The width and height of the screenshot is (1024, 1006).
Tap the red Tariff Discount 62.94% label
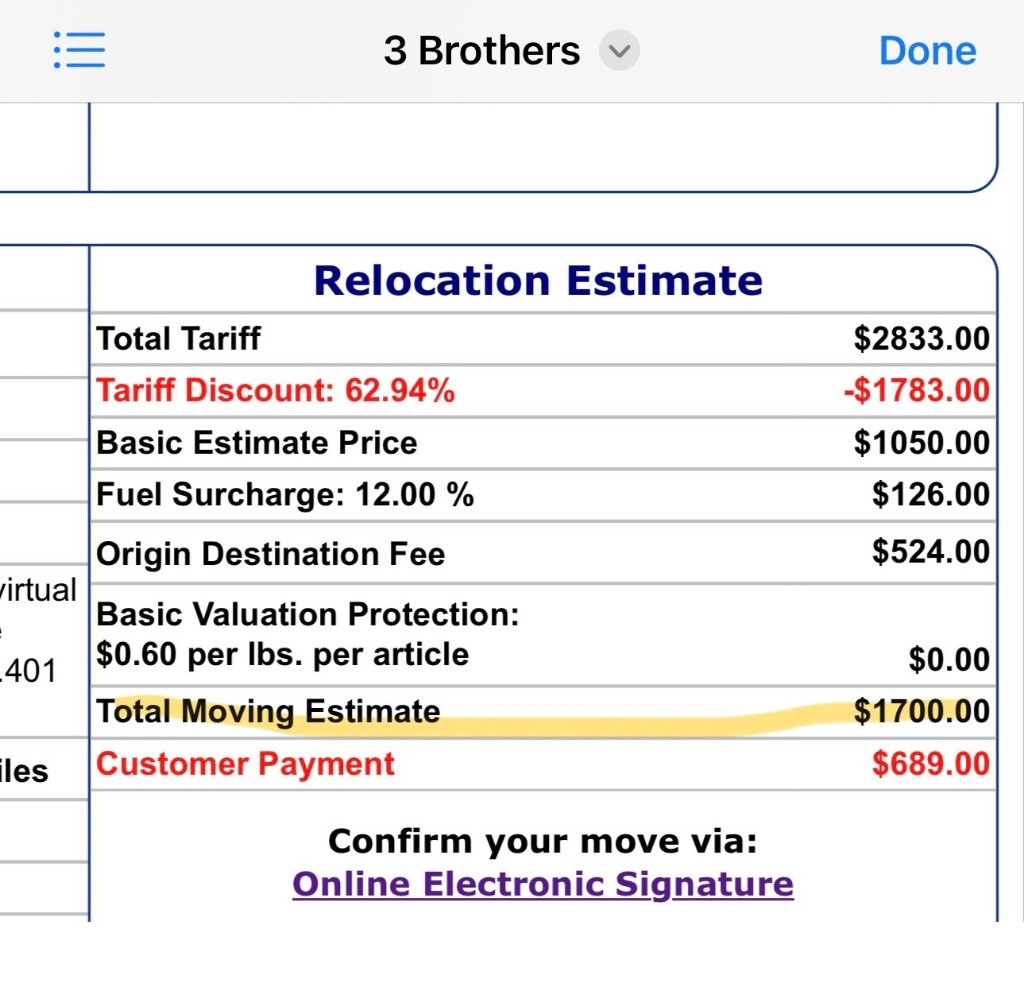pyautogui.click(x=275, y=390)
